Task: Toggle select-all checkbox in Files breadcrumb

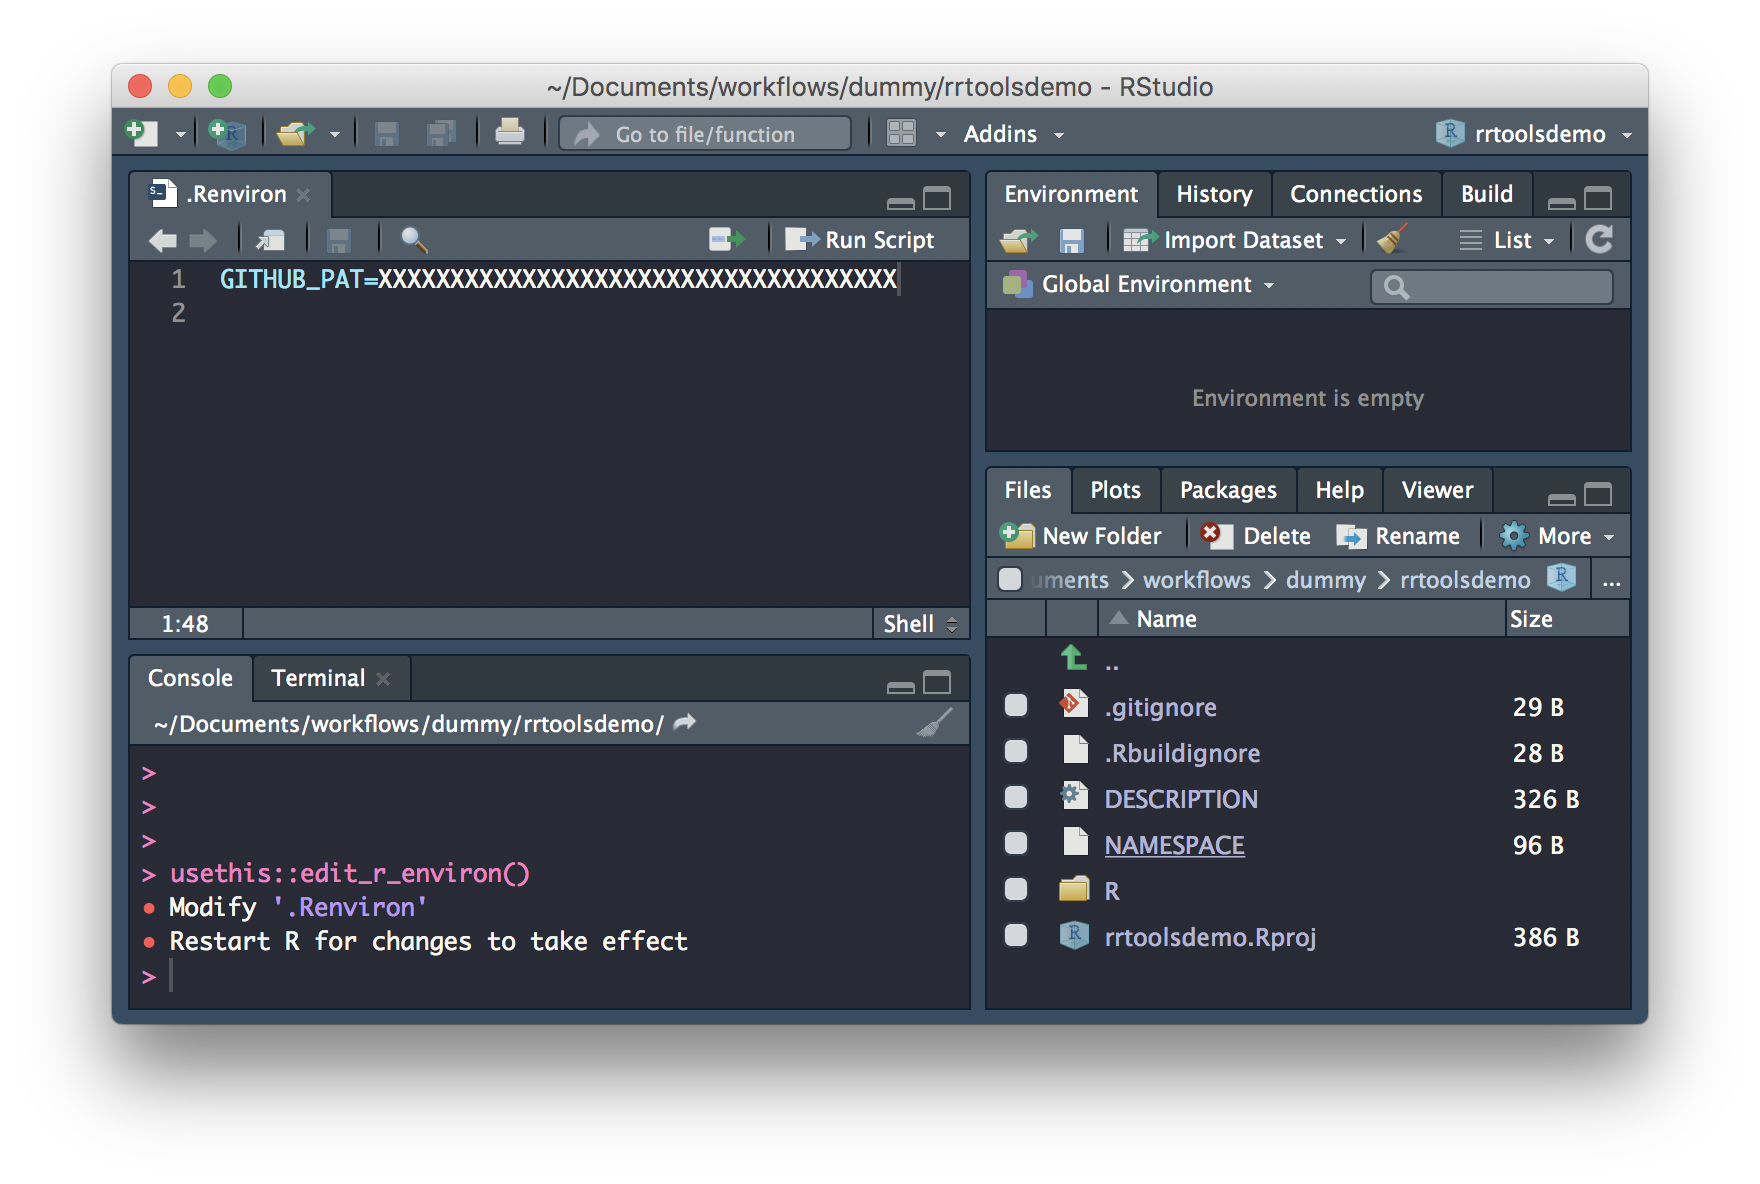Action: (x=1010, y=579)
